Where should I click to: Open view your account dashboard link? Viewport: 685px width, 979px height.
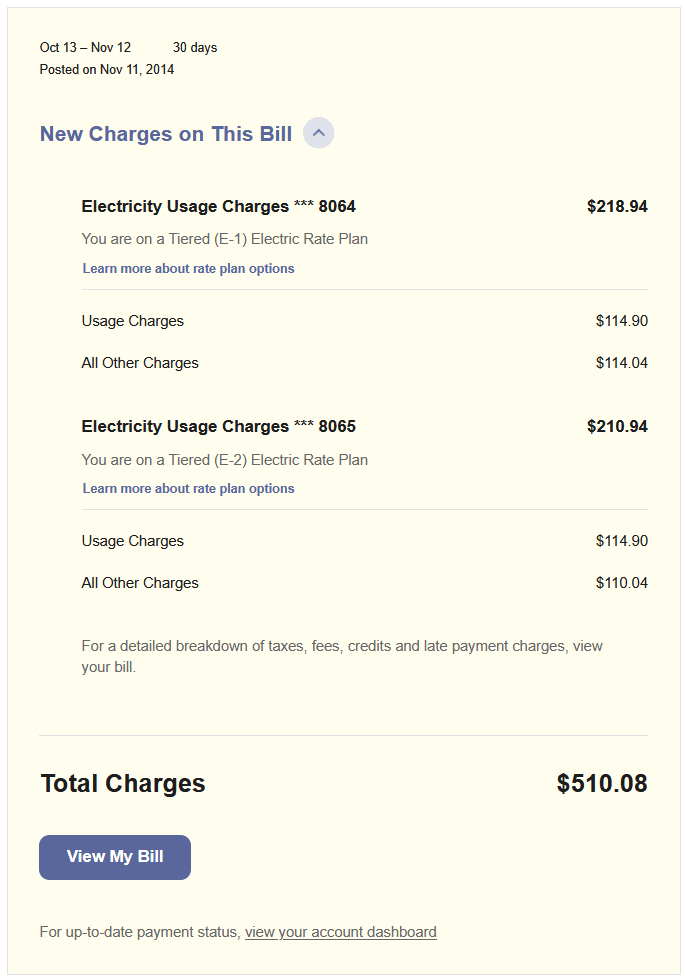(x=340, y=931)
